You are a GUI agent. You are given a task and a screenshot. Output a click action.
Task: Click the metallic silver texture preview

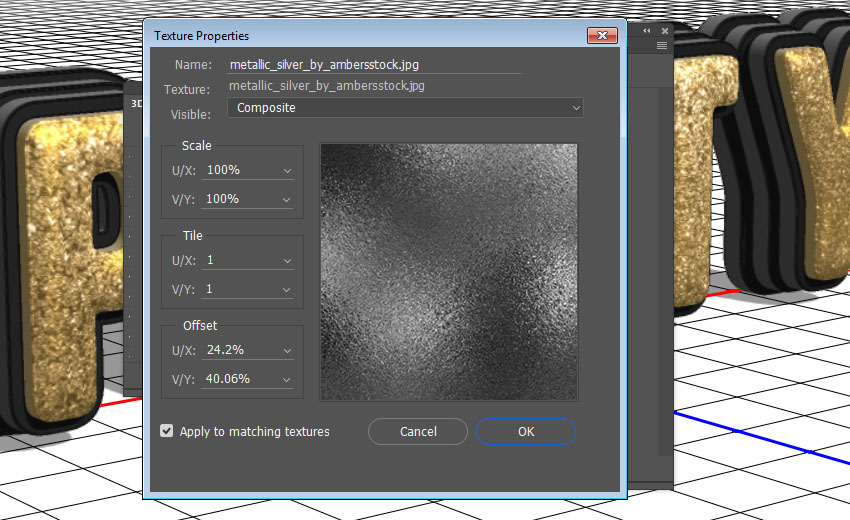[x=449, y=271]
